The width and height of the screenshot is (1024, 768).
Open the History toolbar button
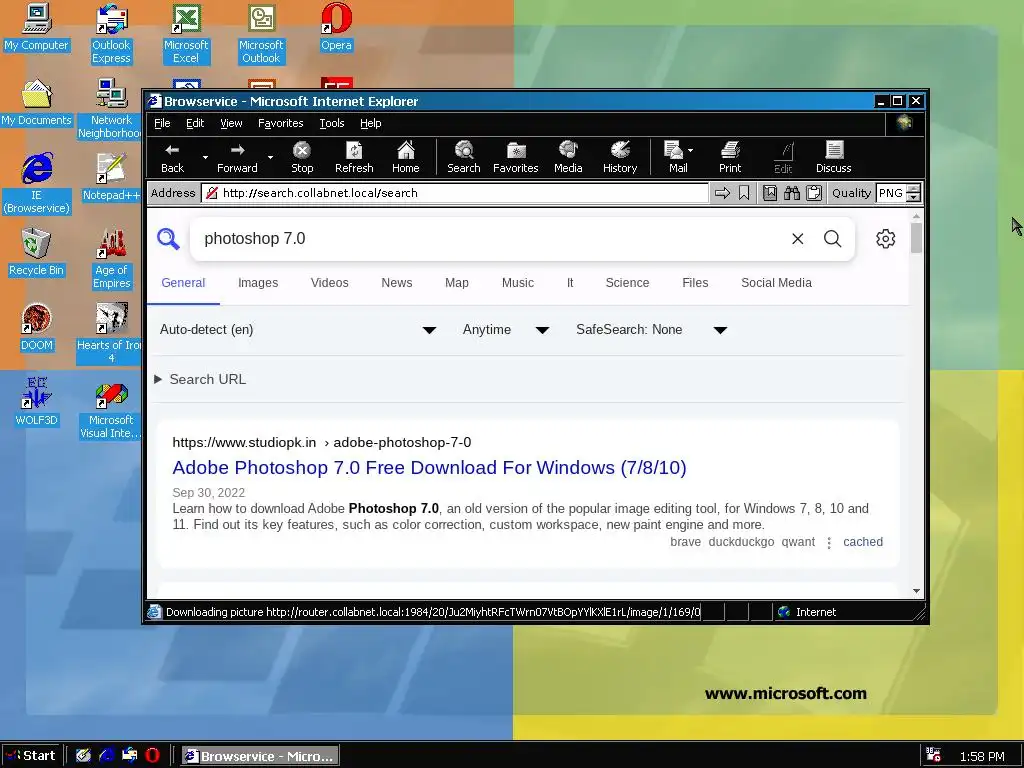pos(620,157)
